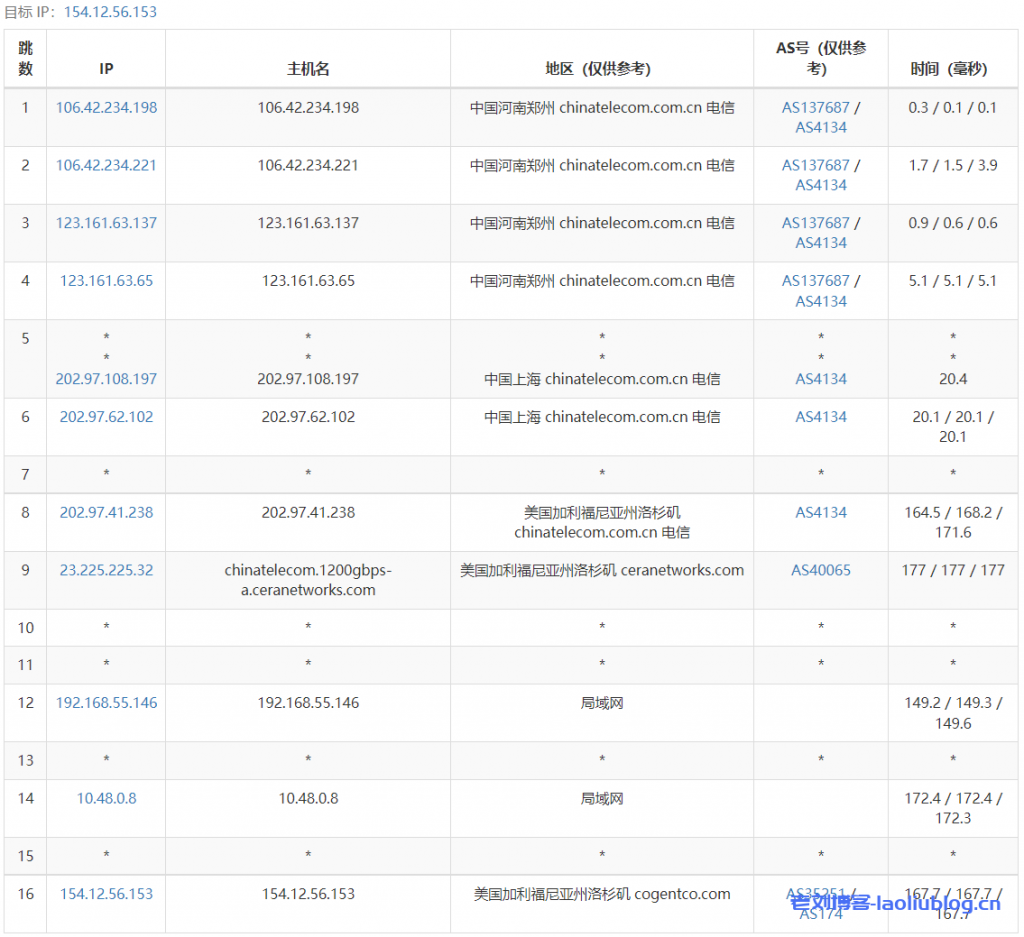Image resolution: width=1024 pixels, height=937 pixels.
Task: Click the 106.42.234.221 IP link
Action: click(106, 165)
